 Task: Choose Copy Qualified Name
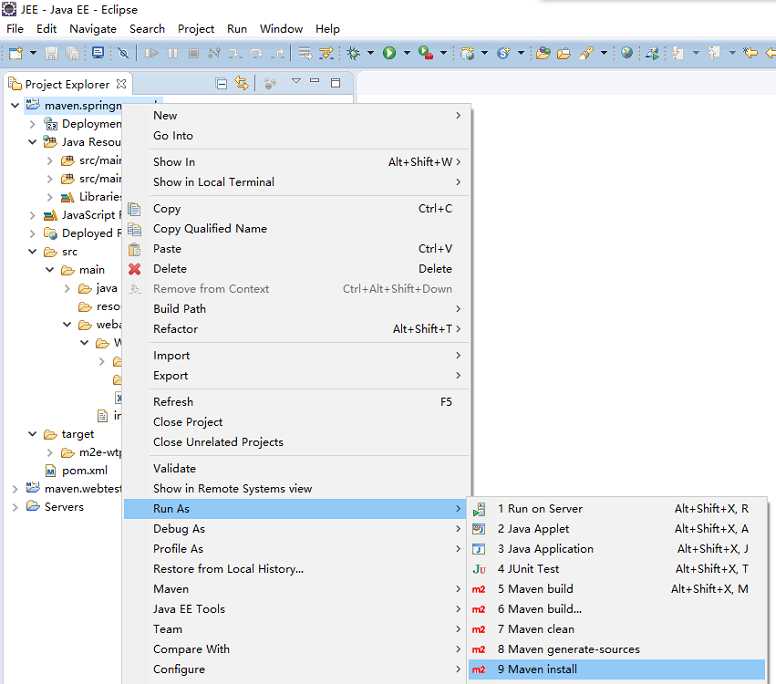coord(297,229)
